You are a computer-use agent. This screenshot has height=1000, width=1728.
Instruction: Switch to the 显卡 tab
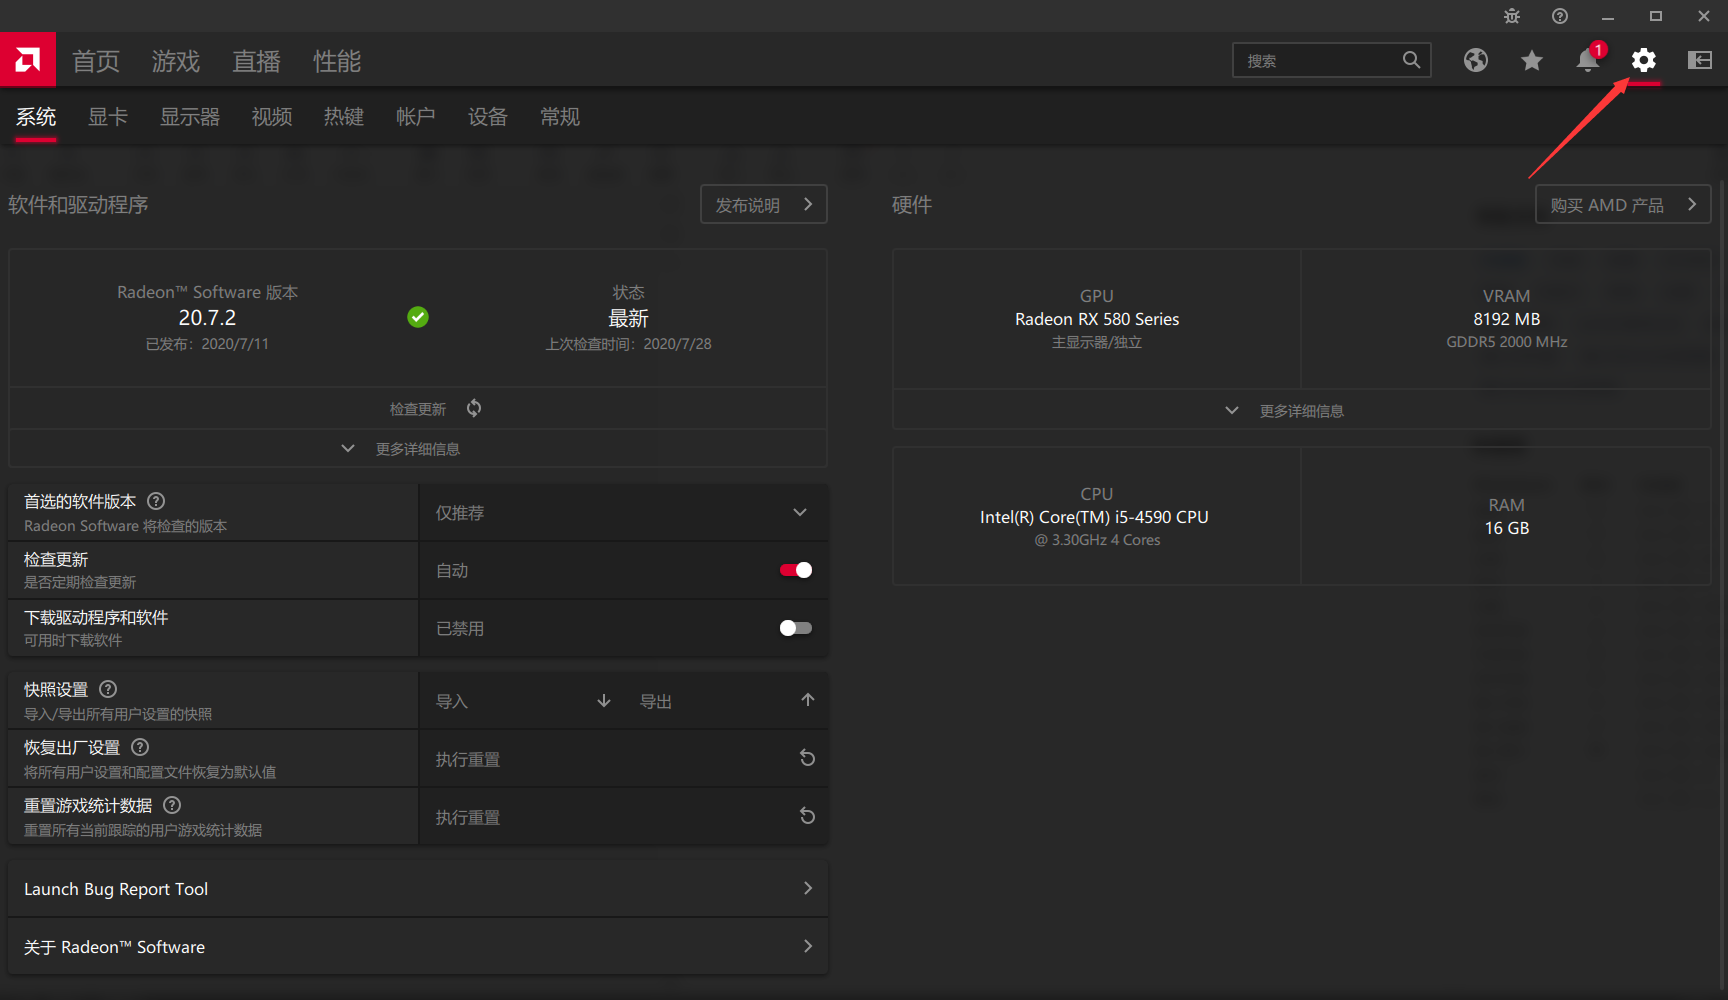[107, 117]
